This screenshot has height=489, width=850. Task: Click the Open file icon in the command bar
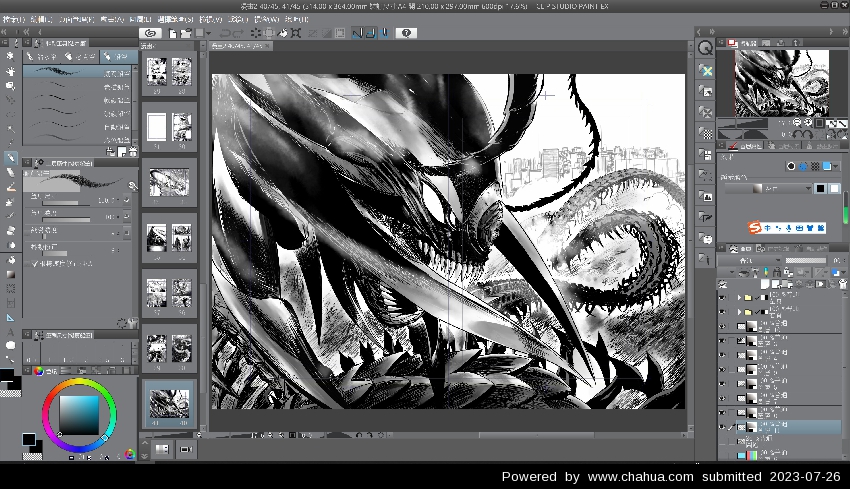point(186,33)
